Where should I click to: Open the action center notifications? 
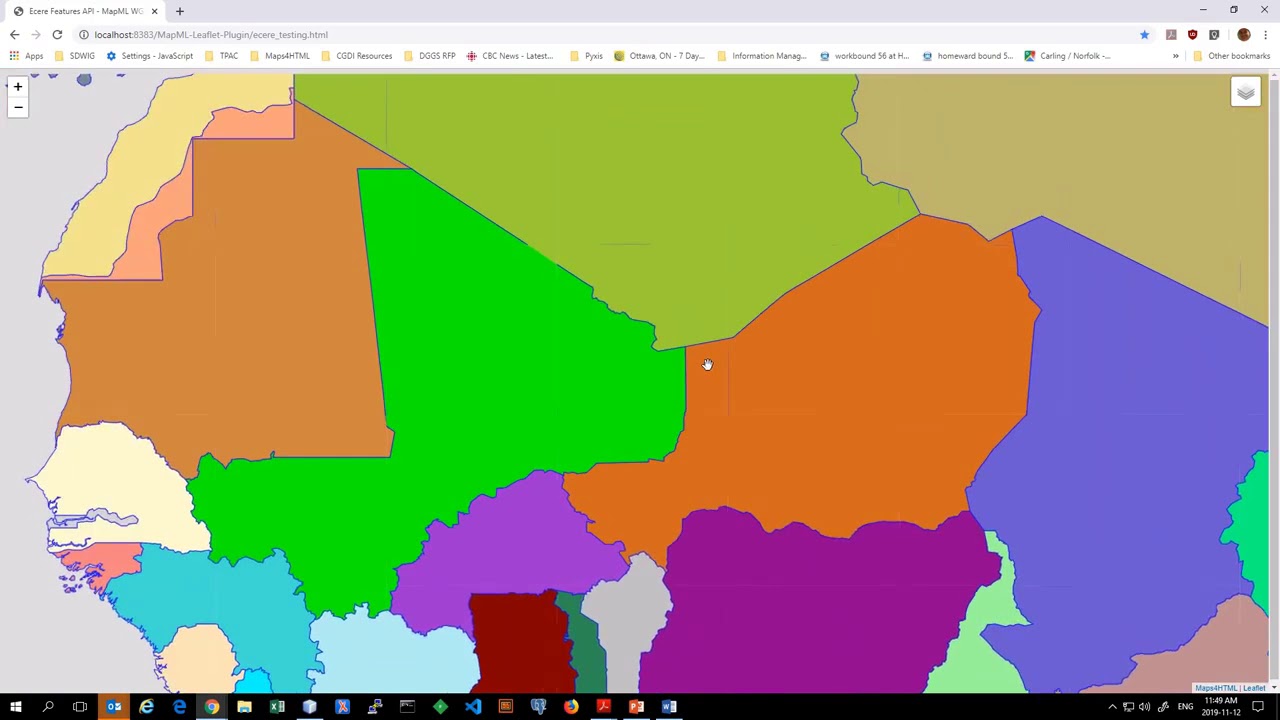pos(1258,707)
